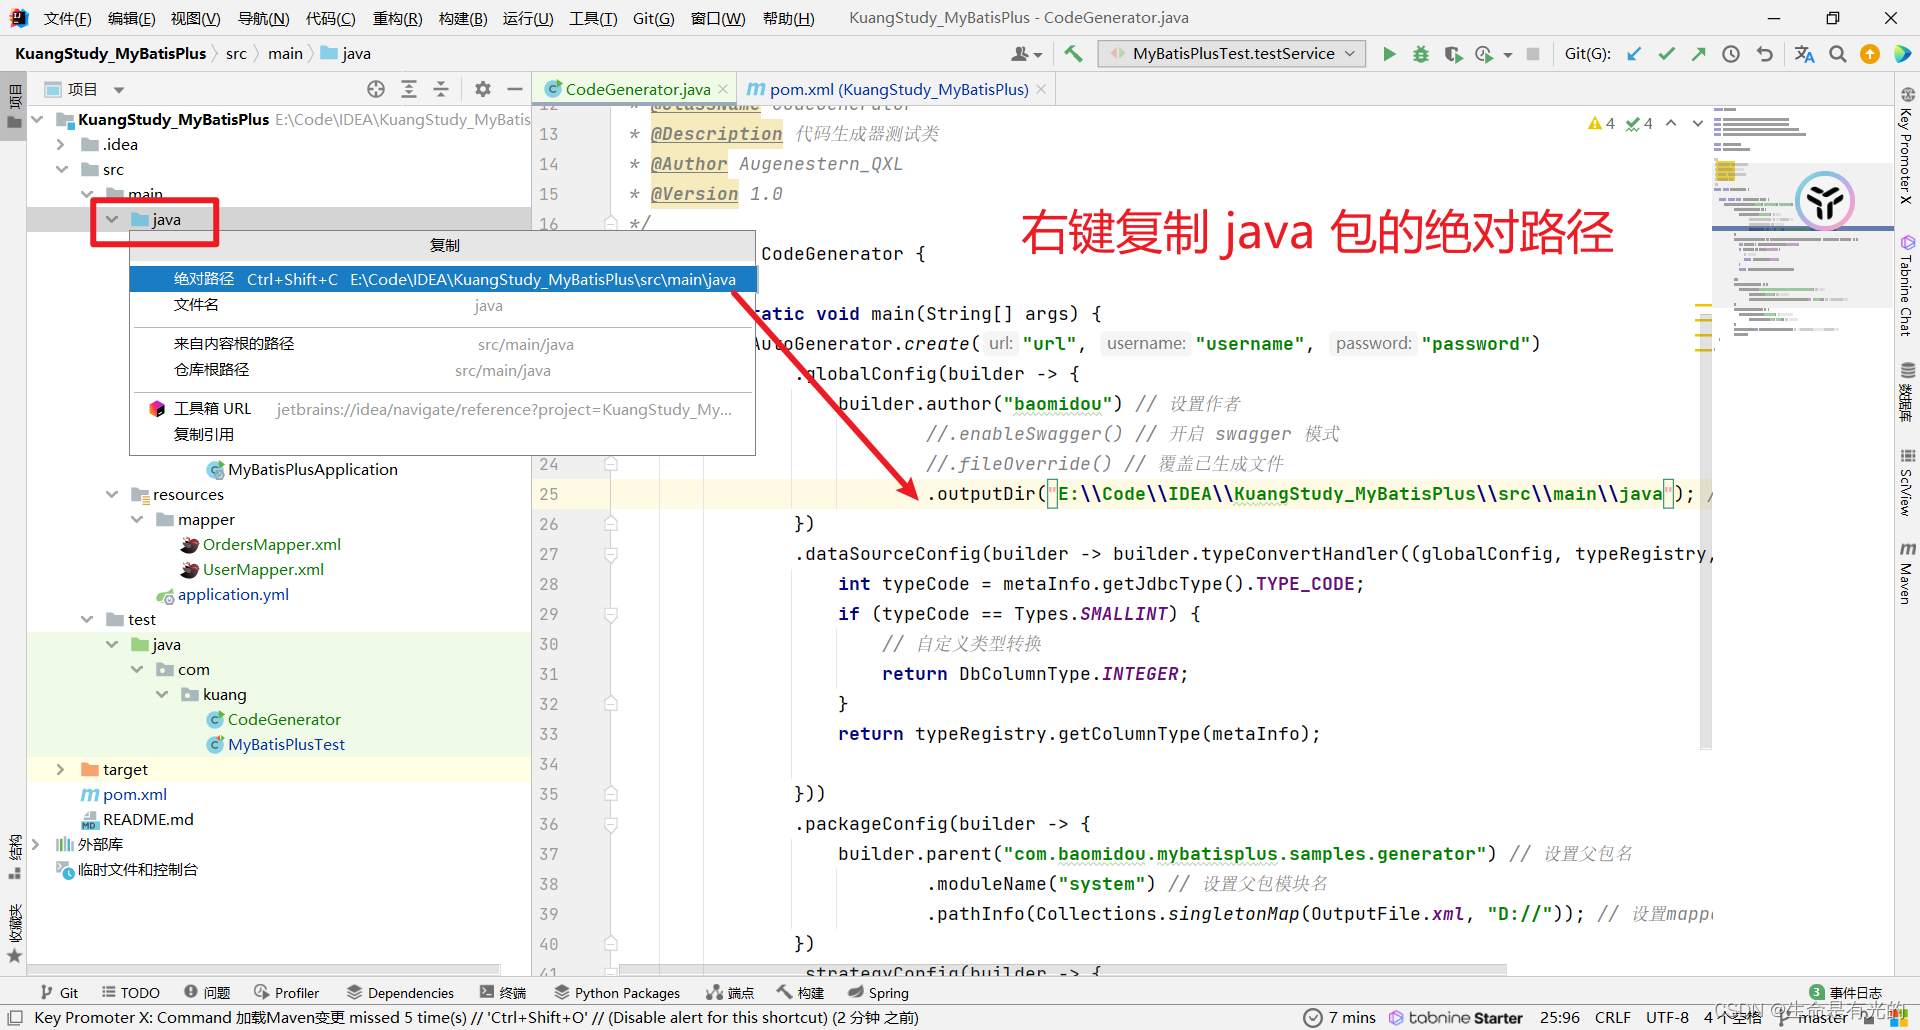Choose 复制引用 in the popup
The height and width of the screenshot is (1030, 1920).
442,434
